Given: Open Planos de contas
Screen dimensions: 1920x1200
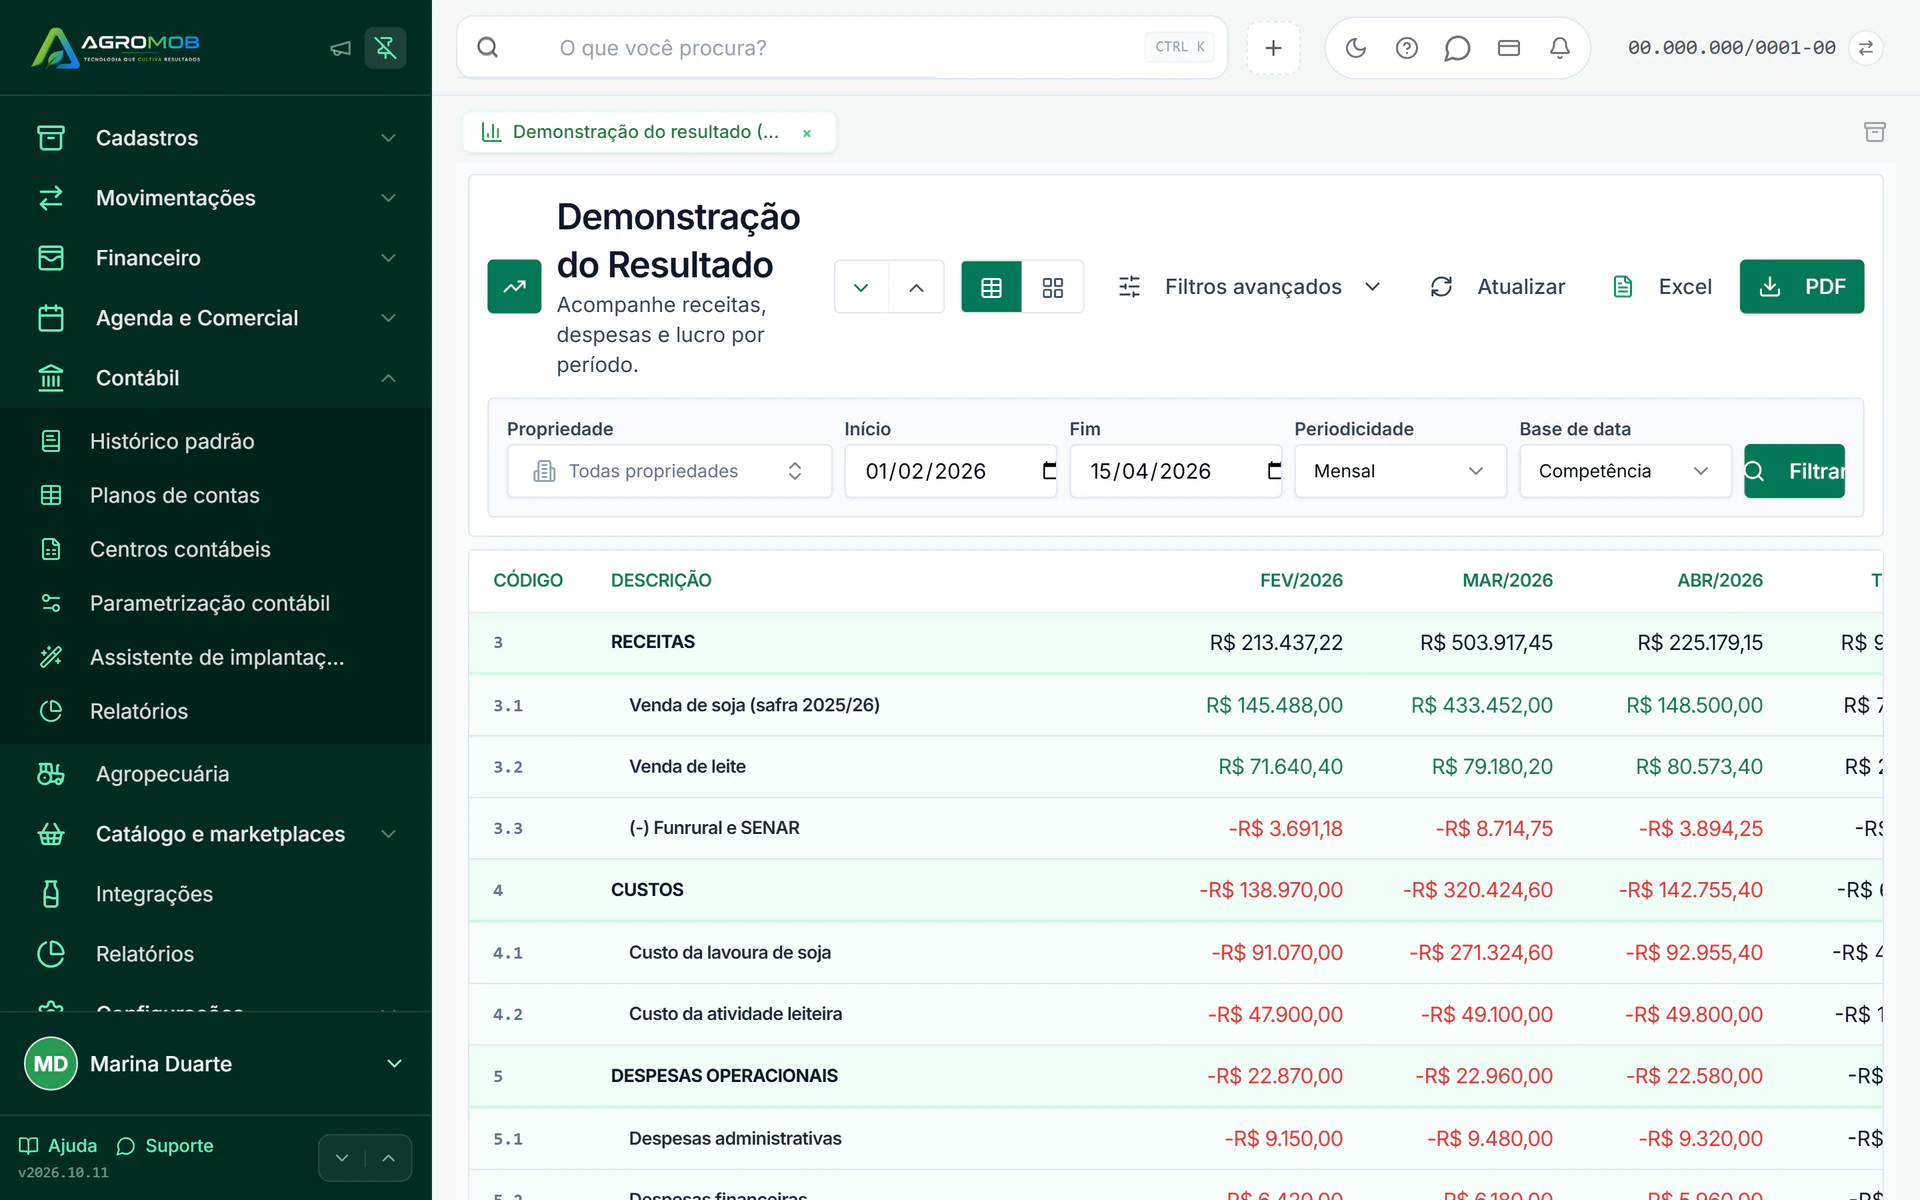Looking at the screenshot, I should pos(216,495).
